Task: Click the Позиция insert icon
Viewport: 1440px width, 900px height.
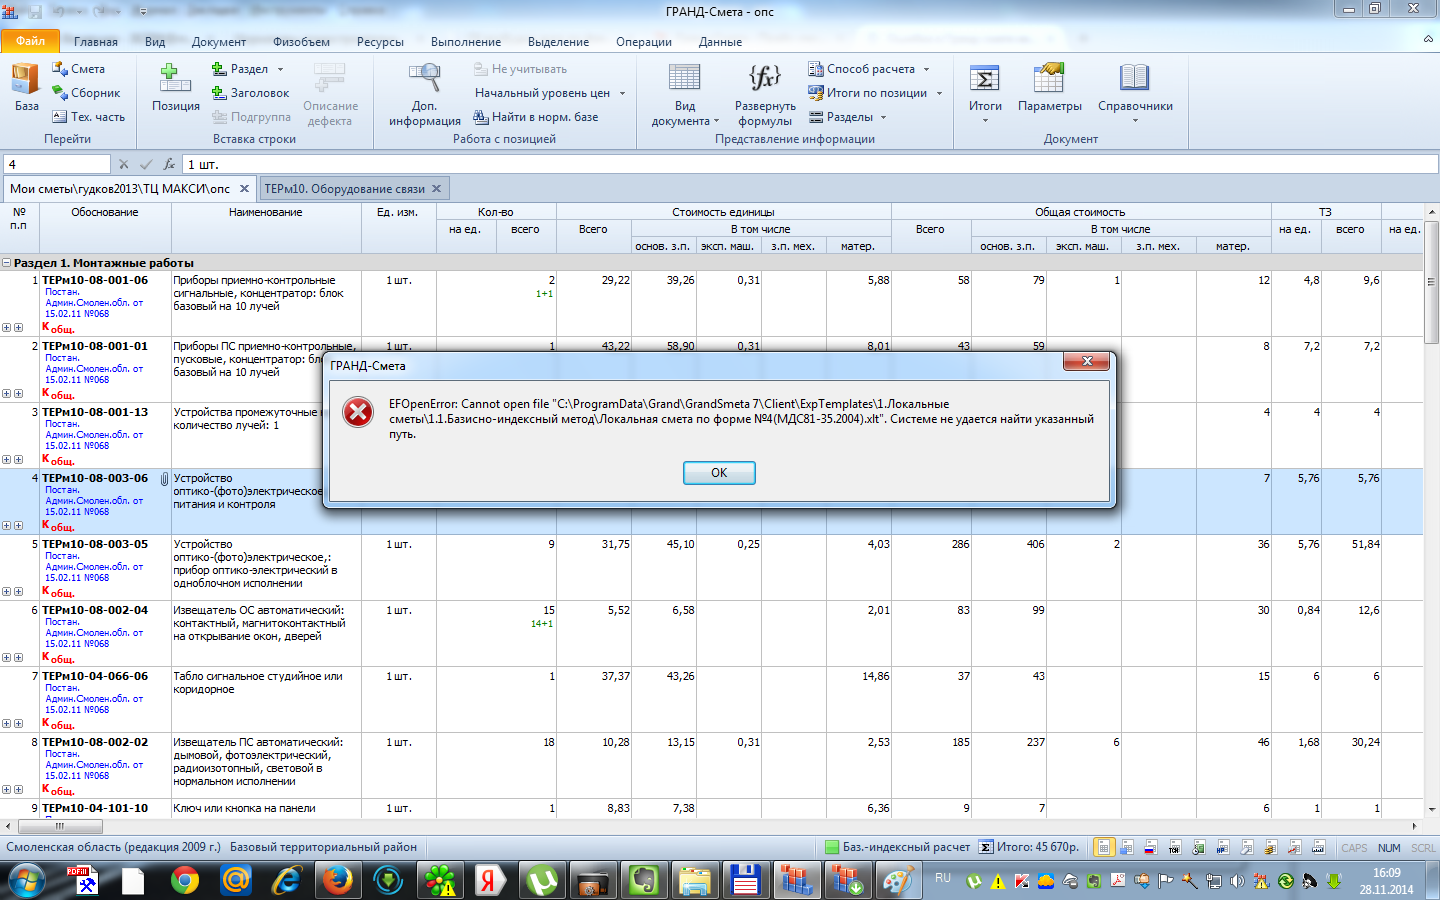Action: (175, 80)
